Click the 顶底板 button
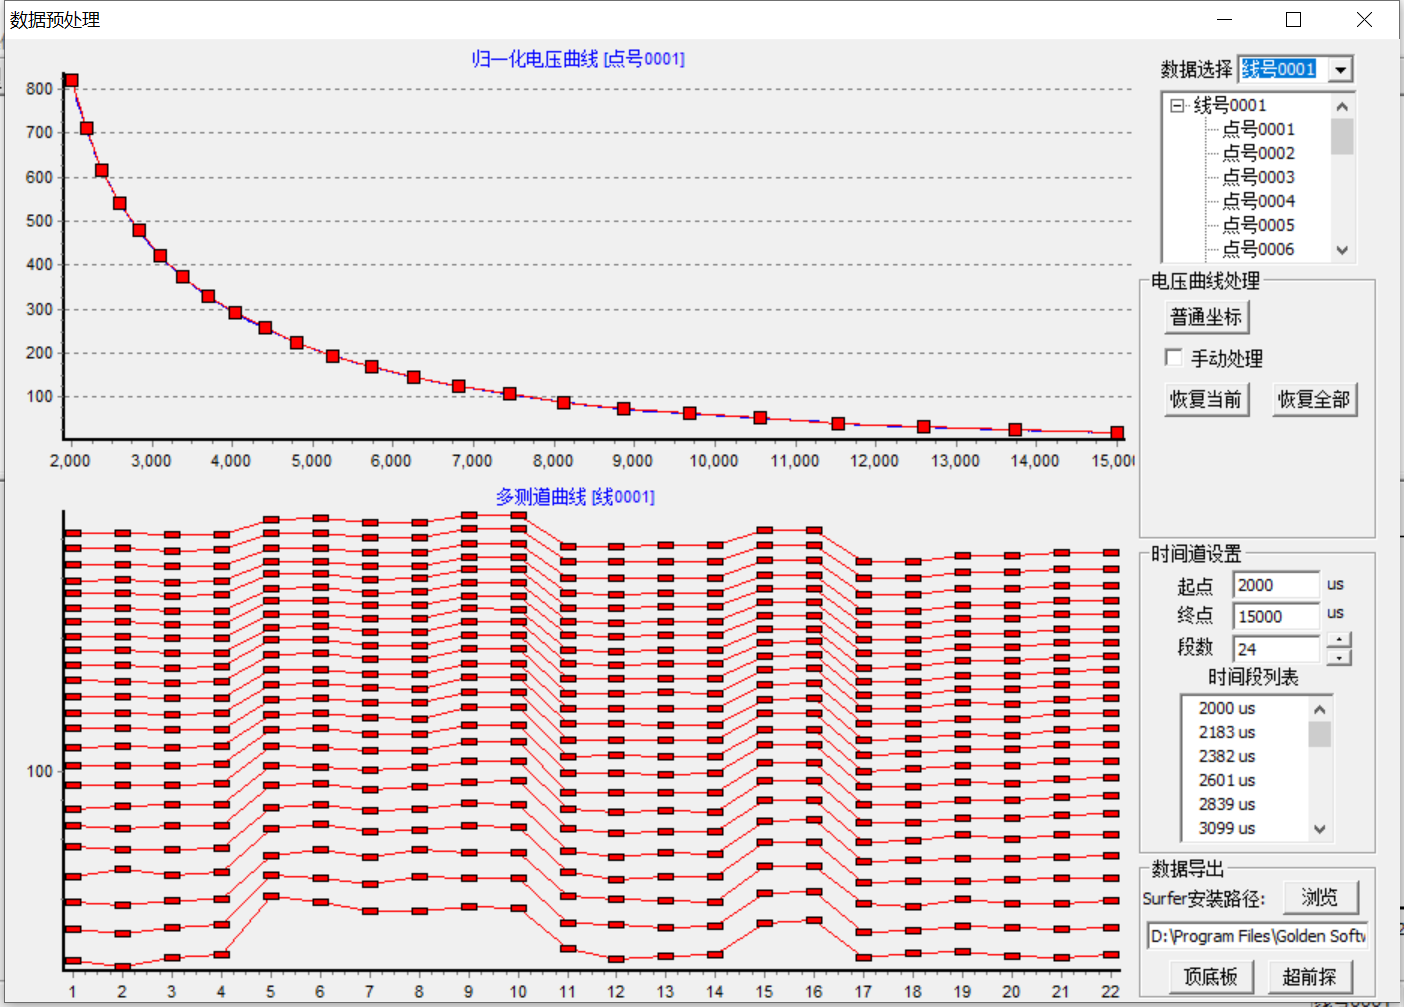Image resolution: width=1404 pixels, height=1007 pixels. (x=1211, y=976)
